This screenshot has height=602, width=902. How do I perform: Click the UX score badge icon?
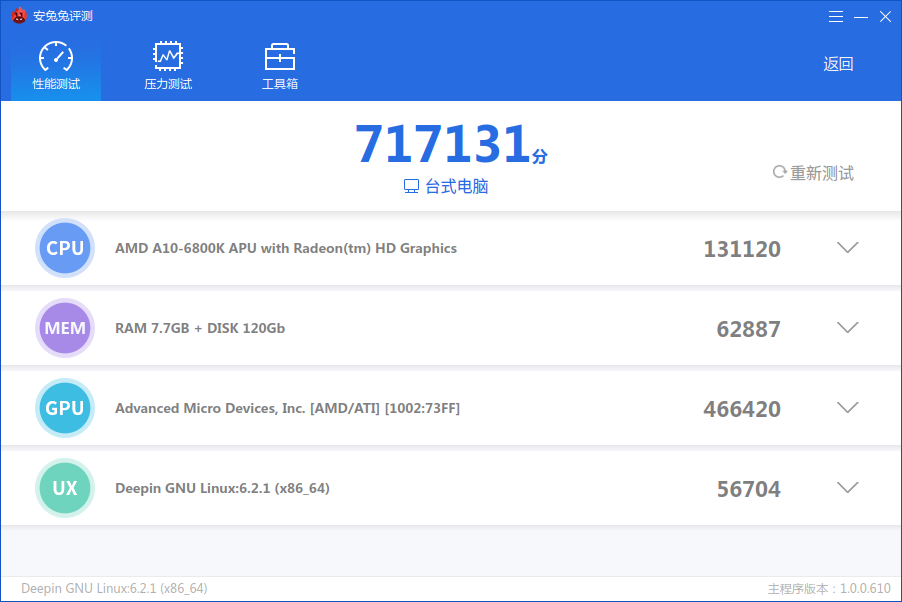[64, 487]
